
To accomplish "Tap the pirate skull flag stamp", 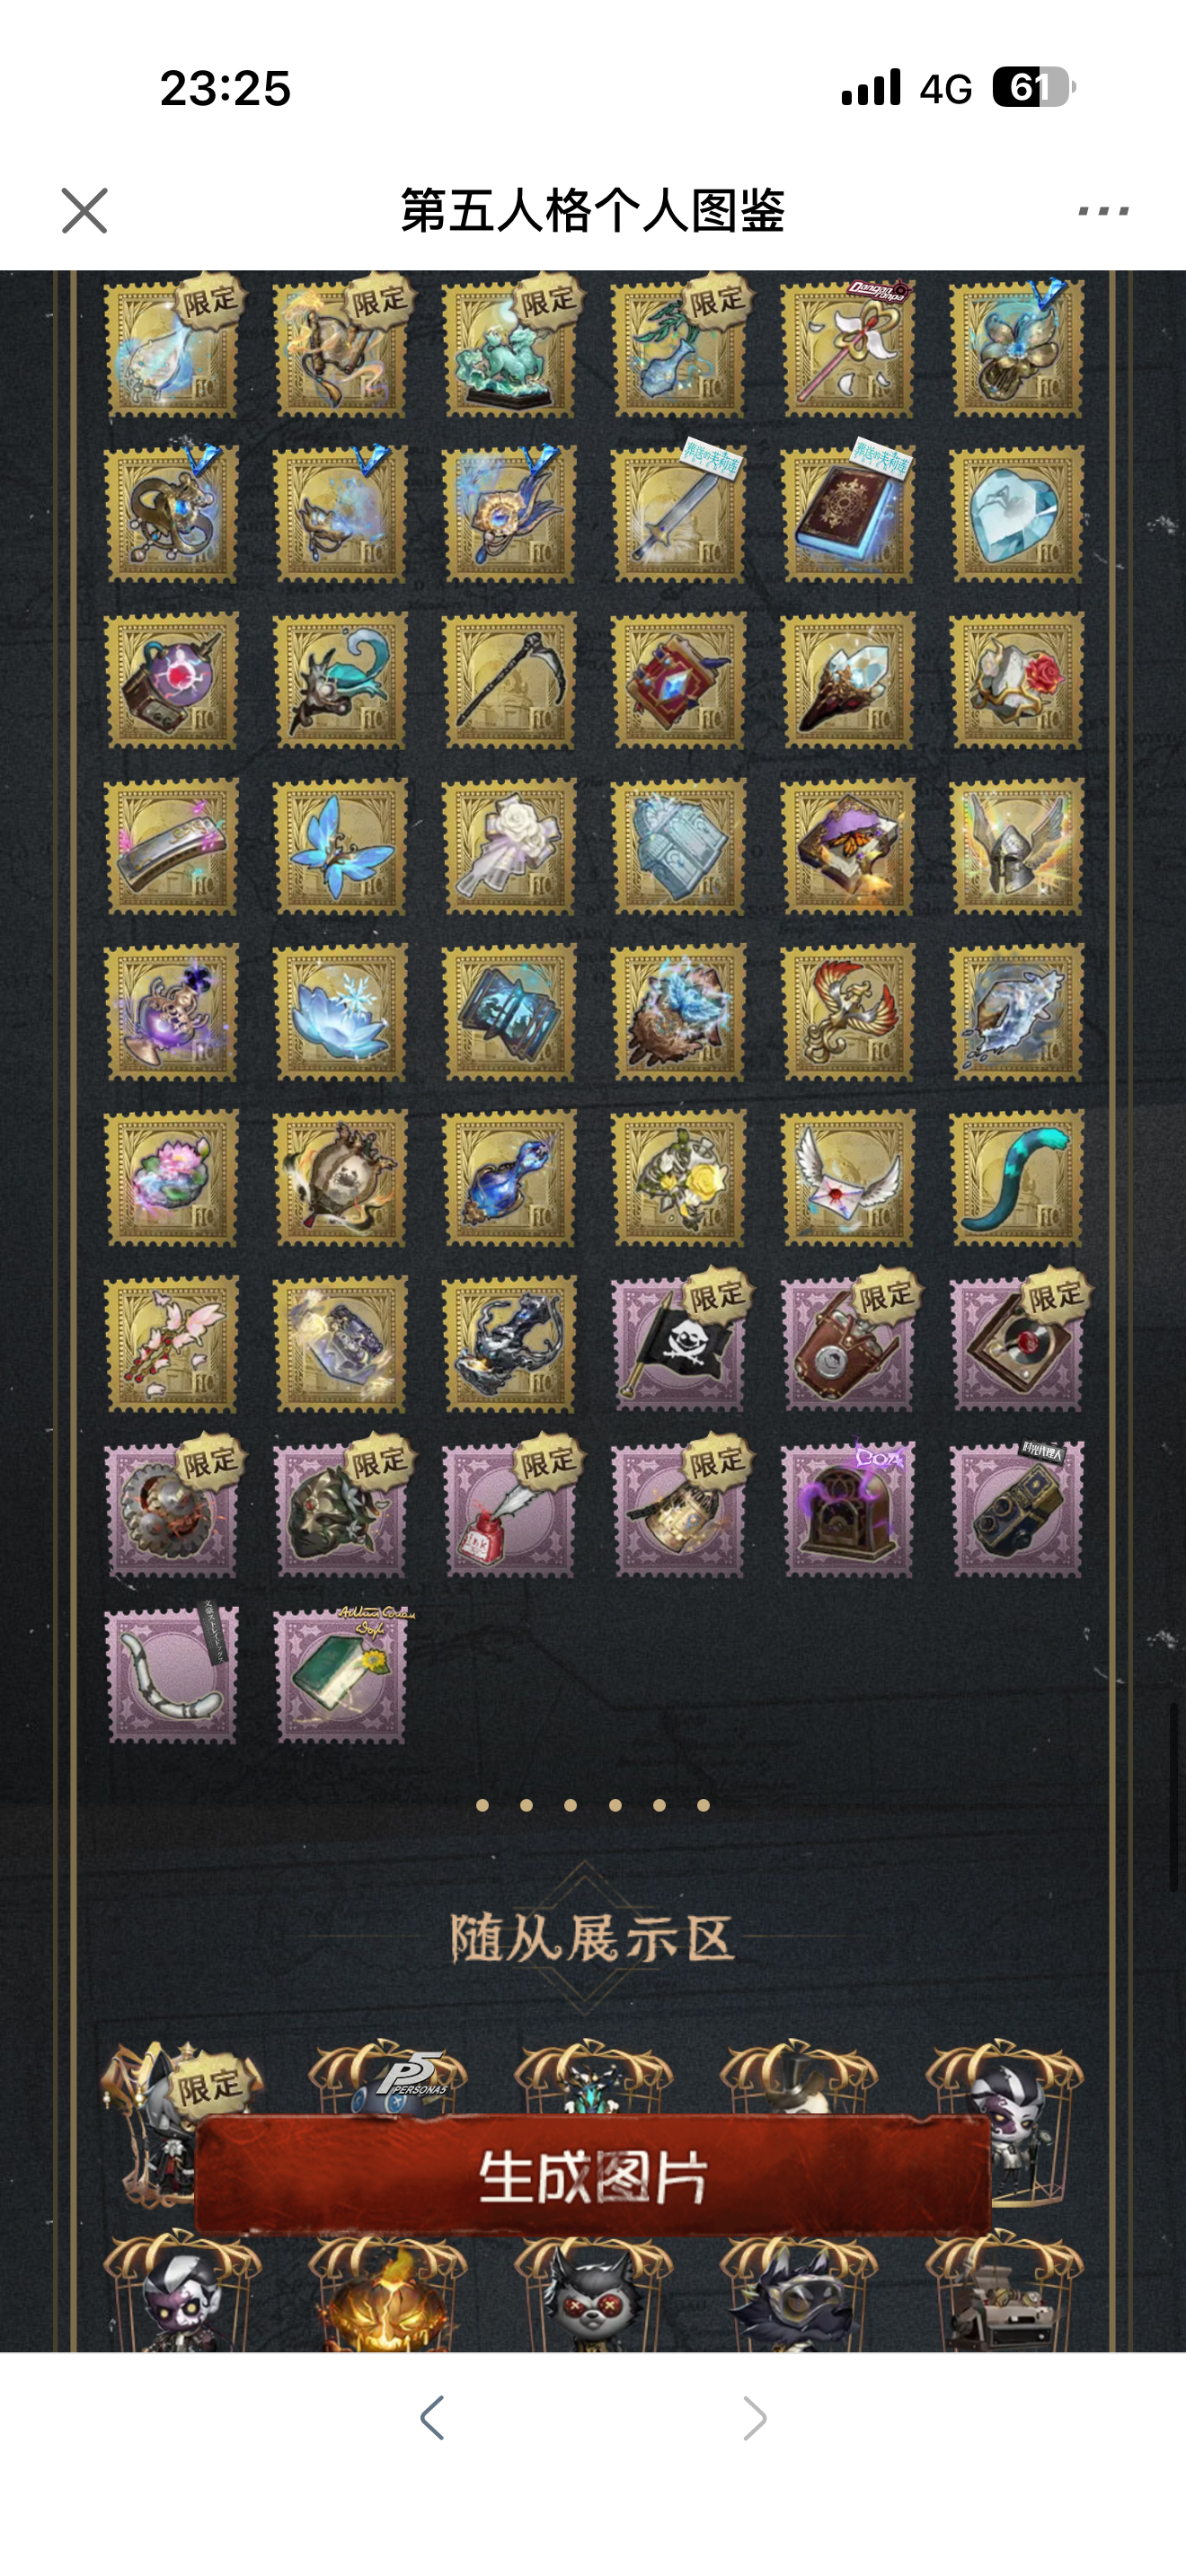I will tap(678, 1344).
